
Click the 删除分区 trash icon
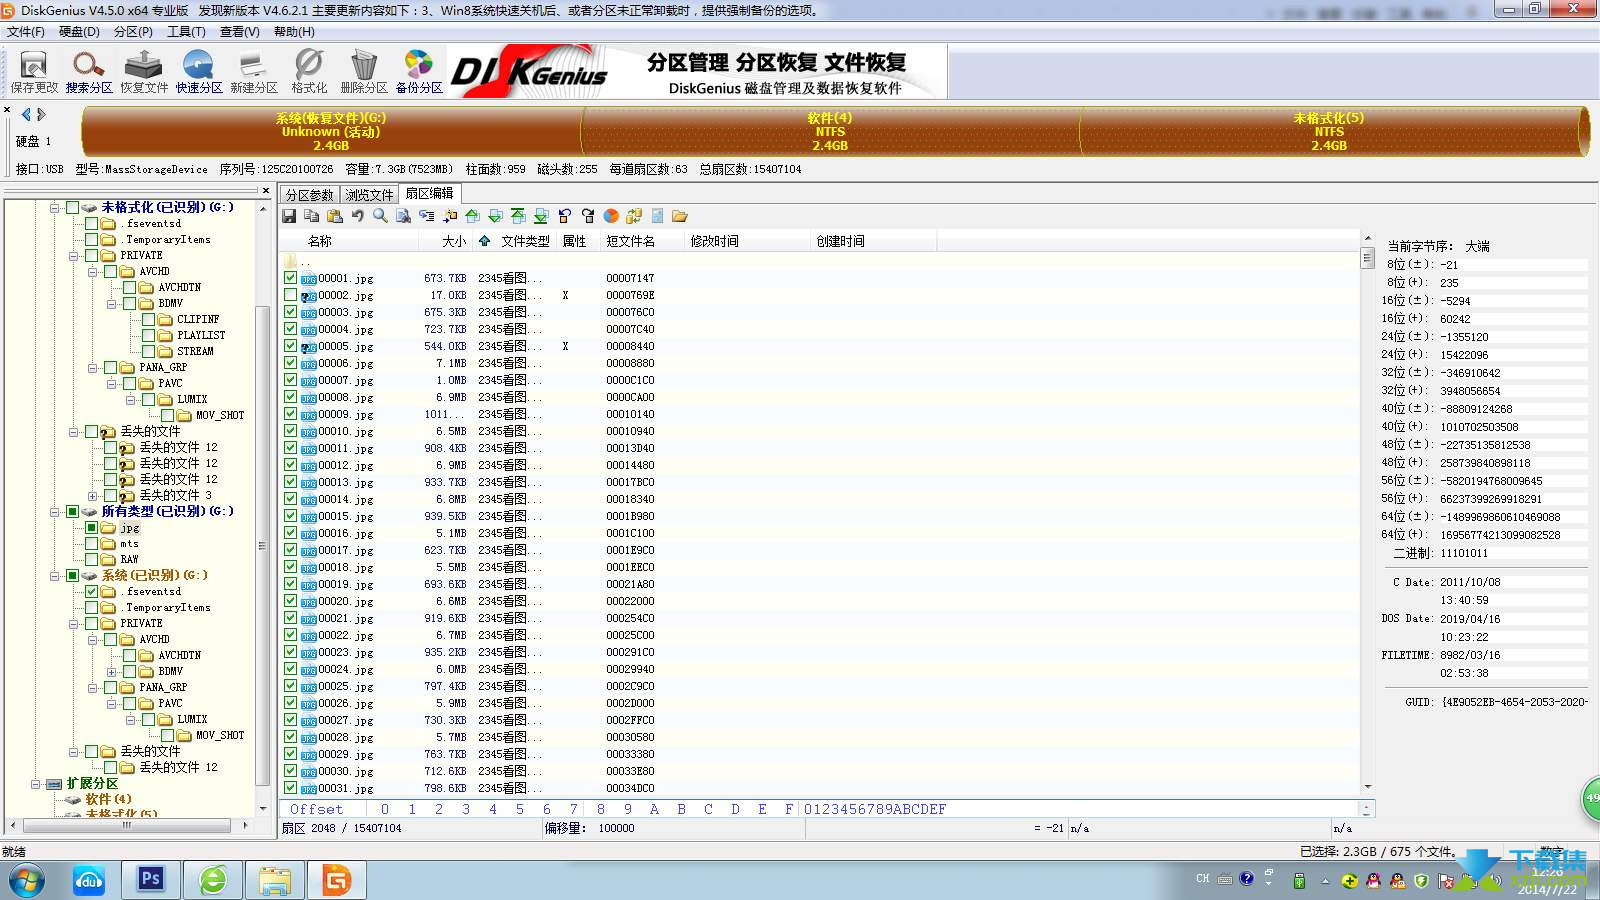coord(364,72)
